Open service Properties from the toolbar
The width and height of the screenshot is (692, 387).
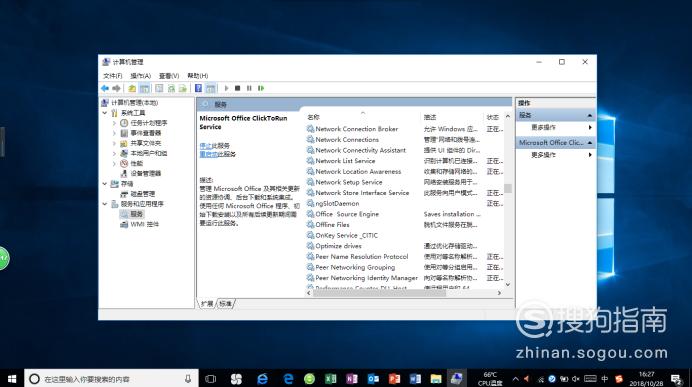(x=159, y=88)
